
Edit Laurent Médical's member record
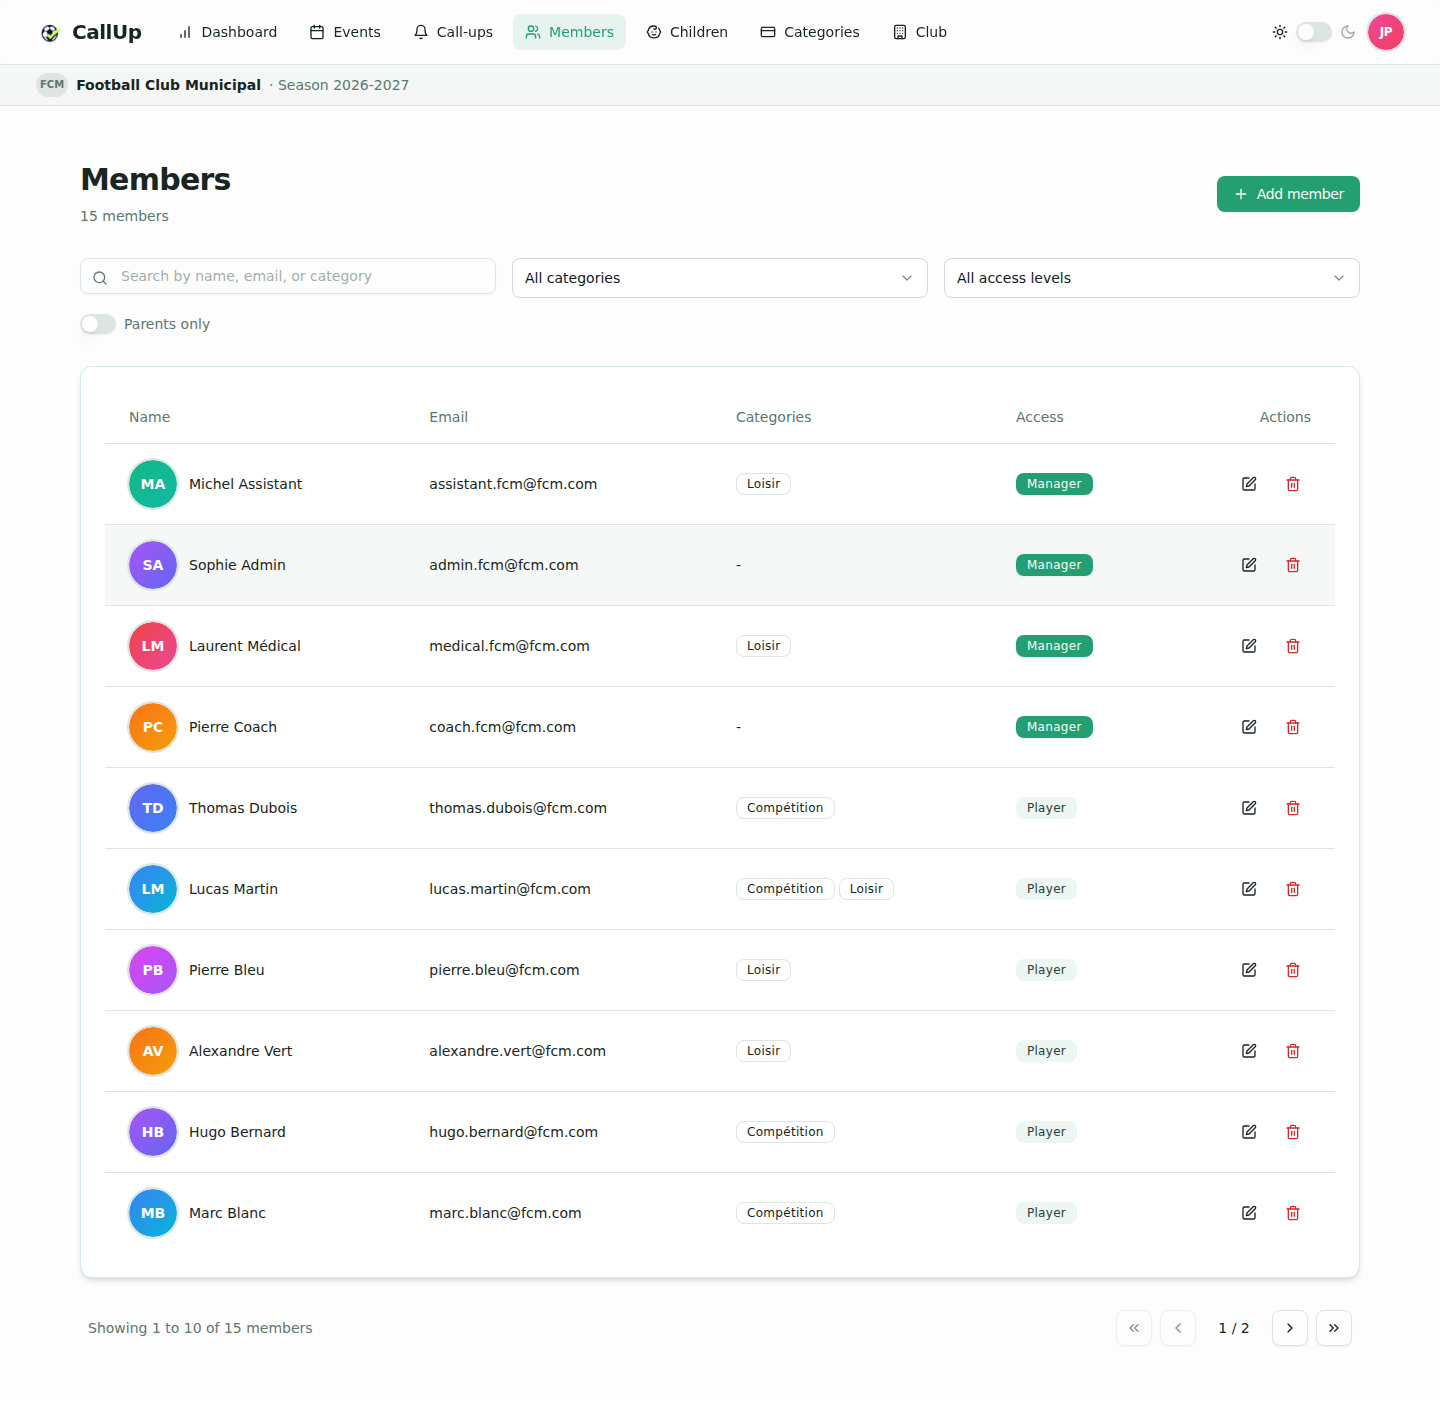click(1249, 646)
